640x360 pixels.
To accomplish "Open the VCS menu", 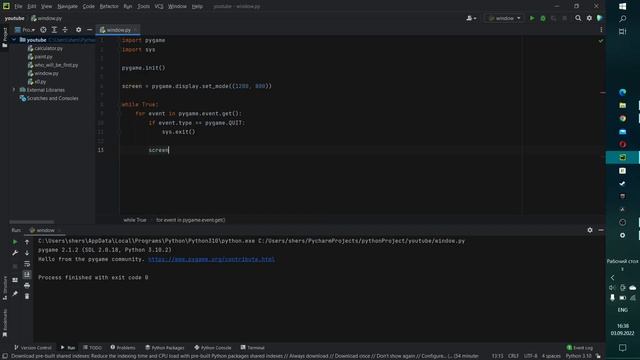I will pos(159,7).
